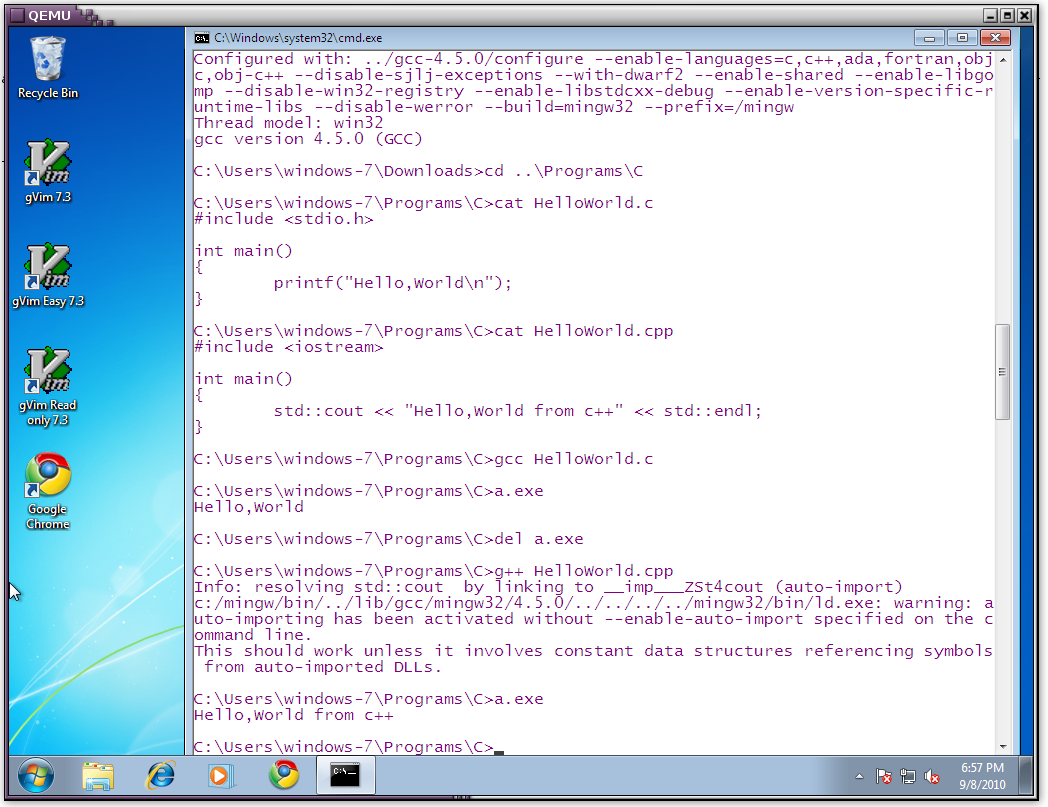The image size is (1048, 807).
Task: Open the volume speaker control in tray
Action: pos(932,776)
